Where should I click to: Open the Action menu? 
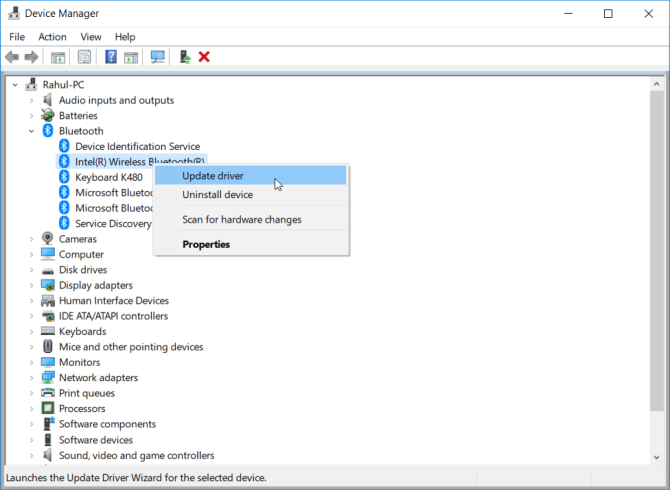coord(52,37)
